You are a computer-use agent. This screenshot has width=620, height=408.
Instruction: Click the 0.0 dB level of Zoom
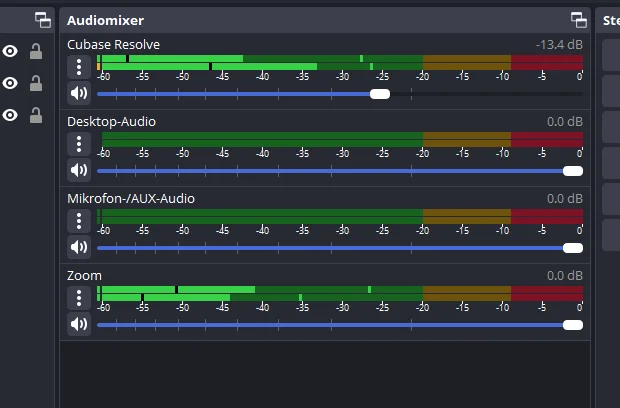coord(565,276)
